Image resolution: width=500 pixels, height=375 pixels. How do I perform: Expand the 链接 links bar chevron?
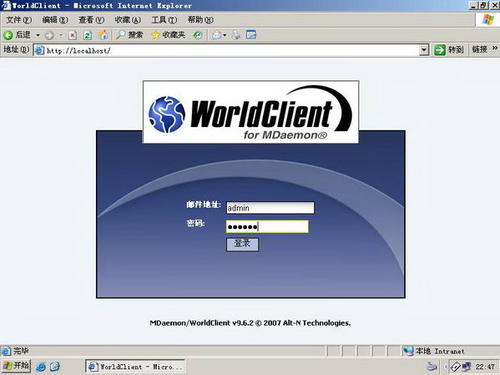(495, 49)
